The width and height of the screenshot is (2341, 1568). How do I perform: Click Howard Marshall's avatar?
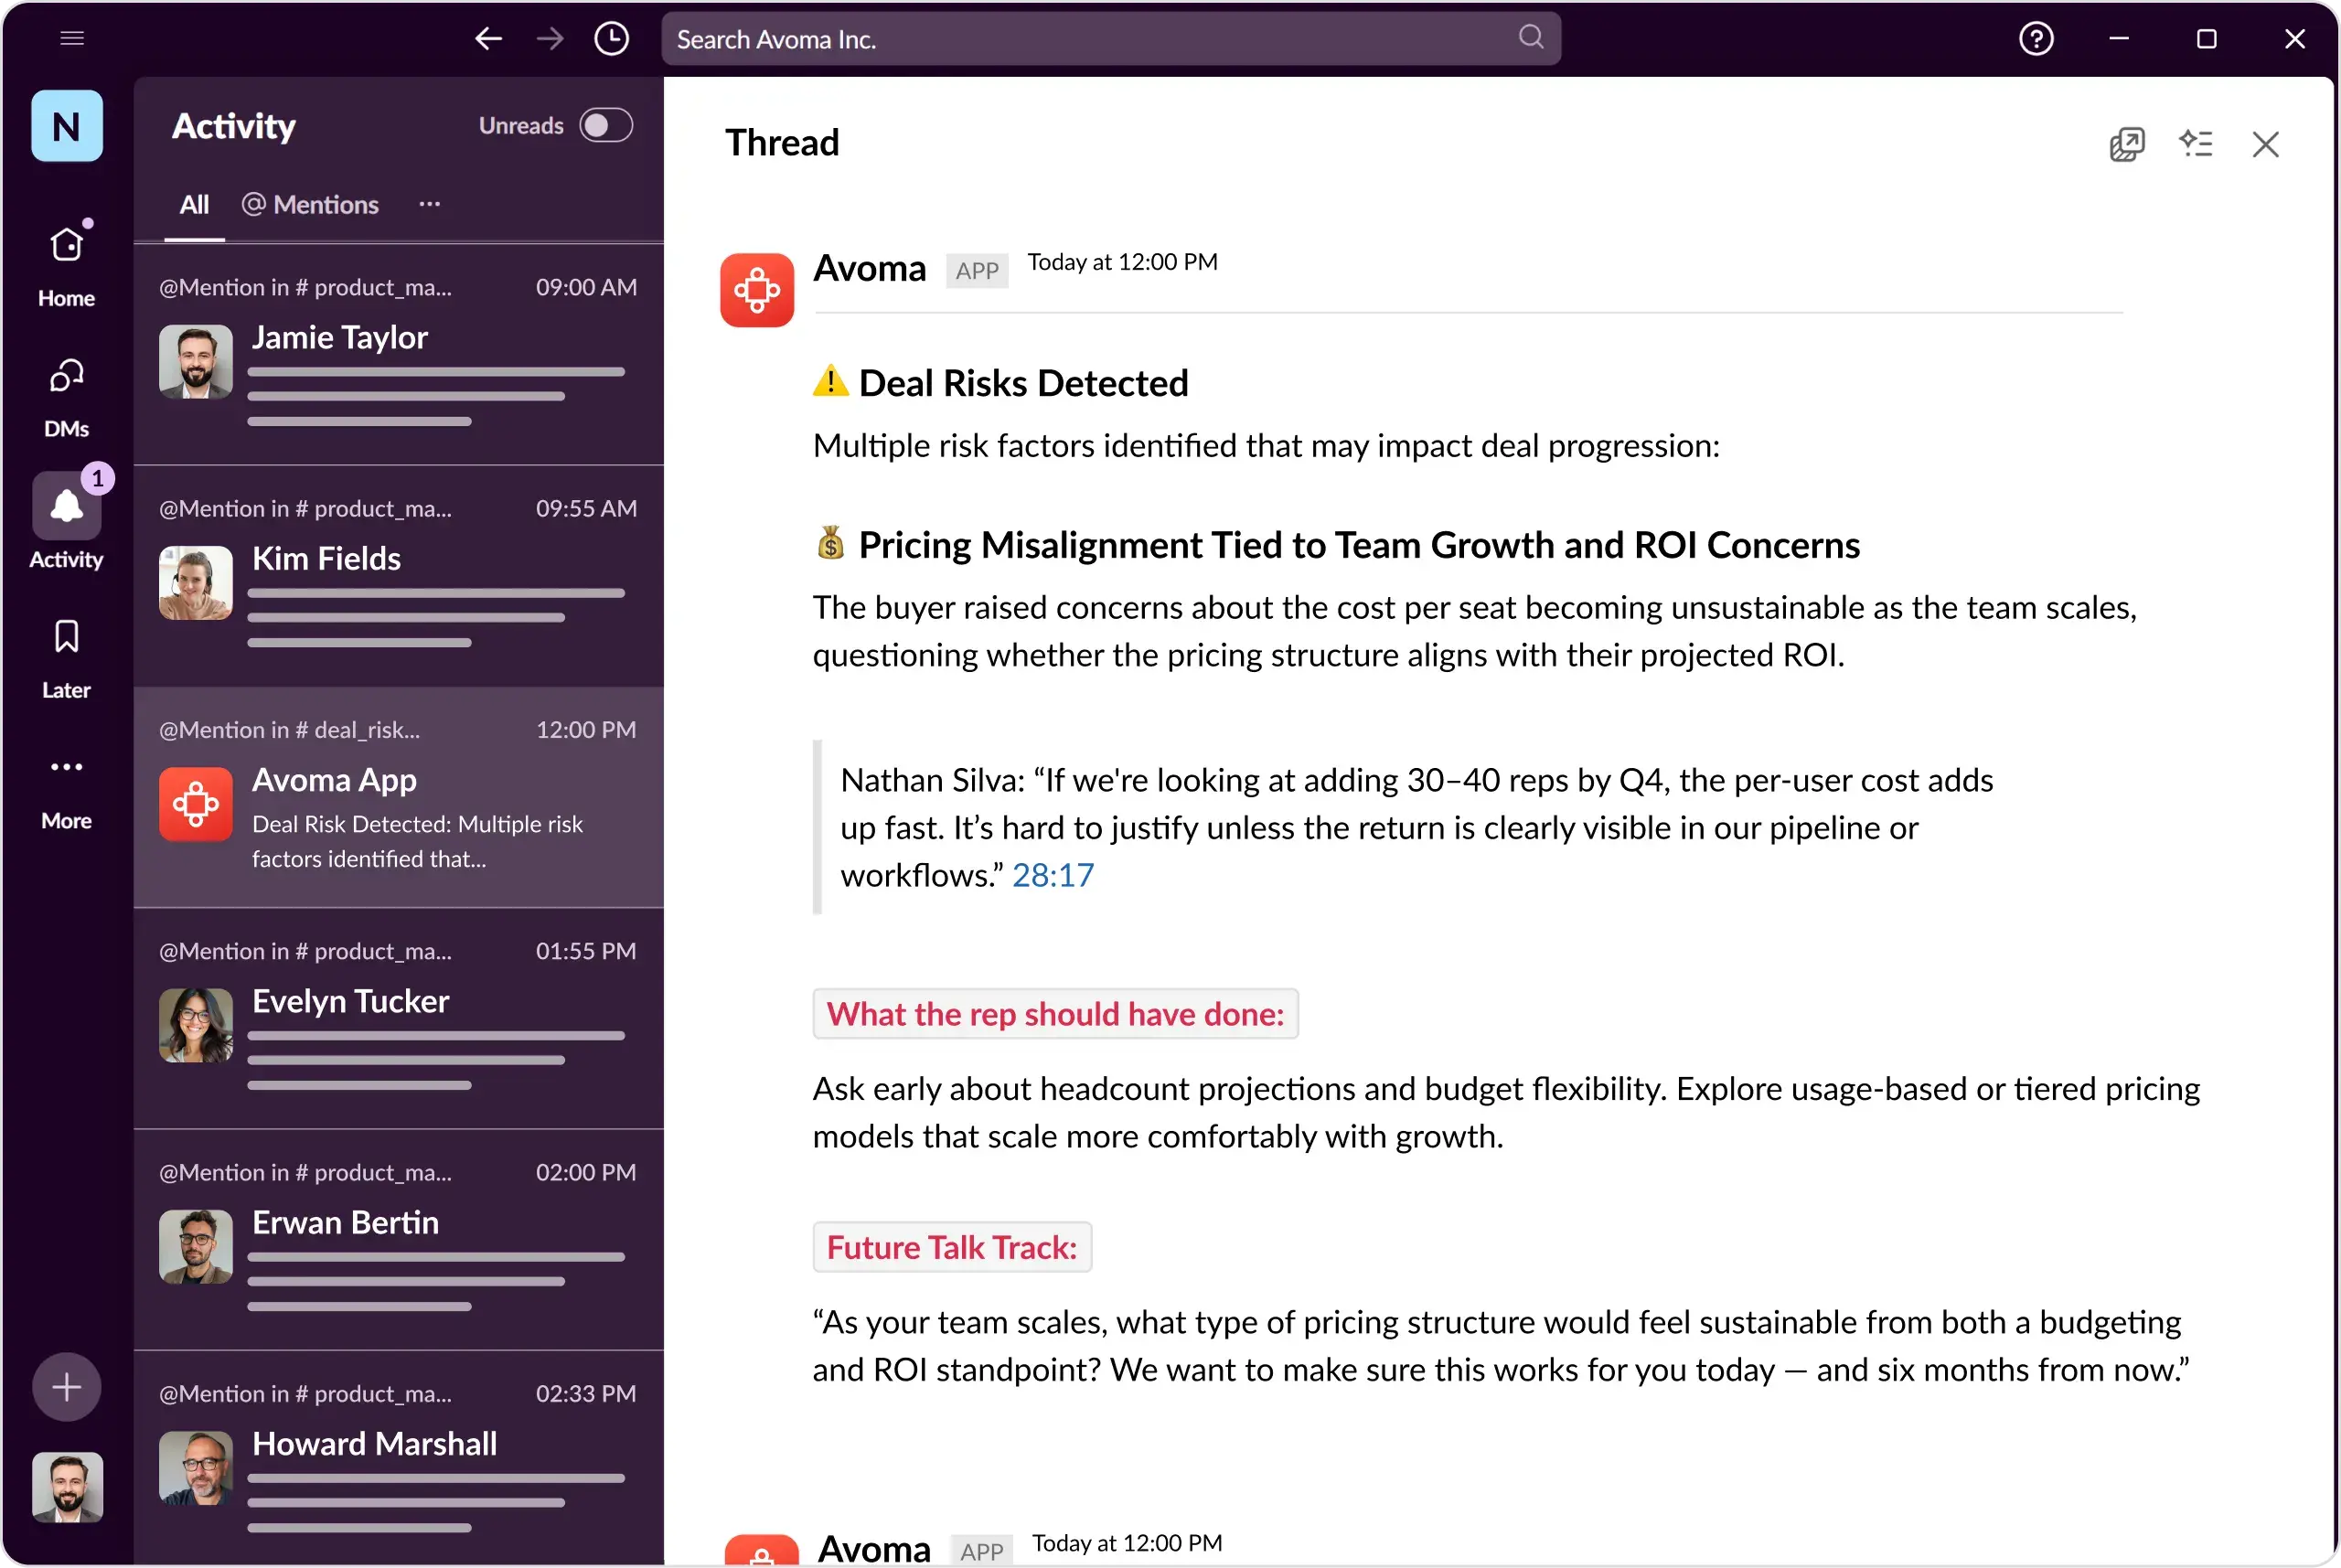[x=196, y=1467]
